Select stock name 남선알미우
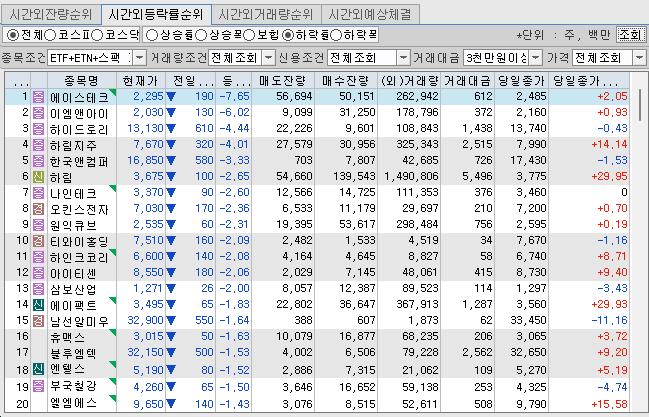The height and width of the screenshot is (417, 649). pyautogui.click(x=79, y=321)
